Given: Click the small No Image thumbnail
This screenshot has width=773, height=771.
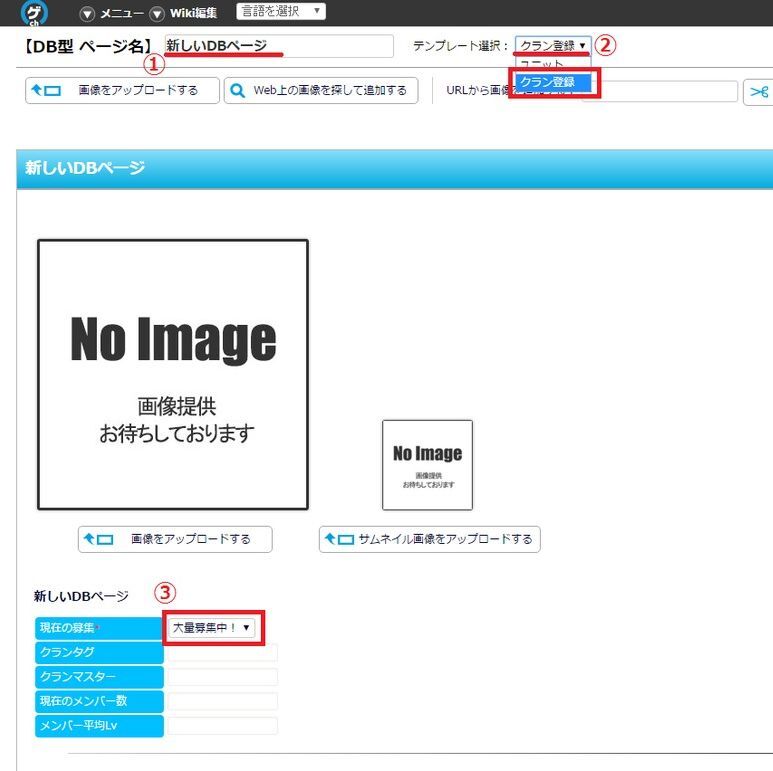Looking at the screenshot, I should click(x=427, y=465).
